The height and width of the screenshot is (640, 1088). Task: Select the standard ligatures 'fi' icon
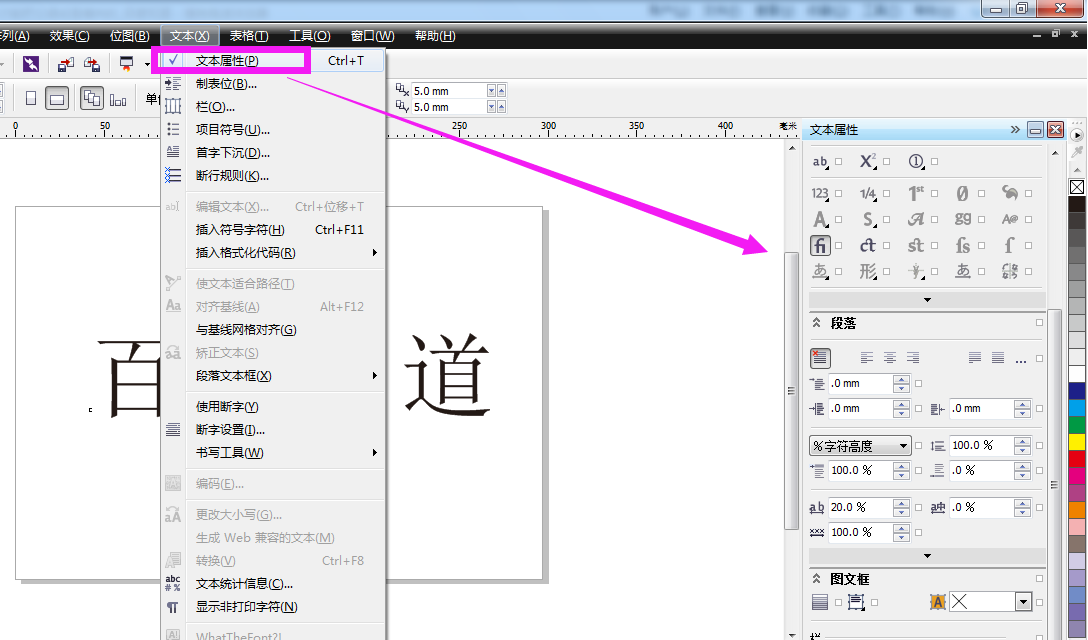coord(820,245)
